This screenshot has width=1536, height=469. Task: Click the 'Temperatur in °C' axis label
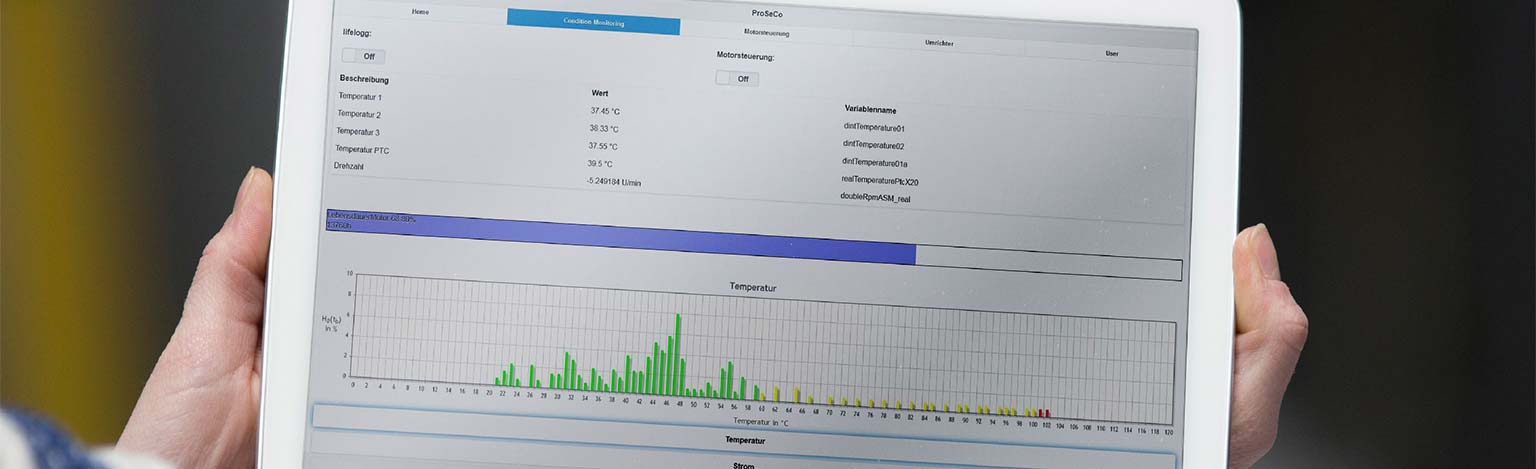click(760, 422)
